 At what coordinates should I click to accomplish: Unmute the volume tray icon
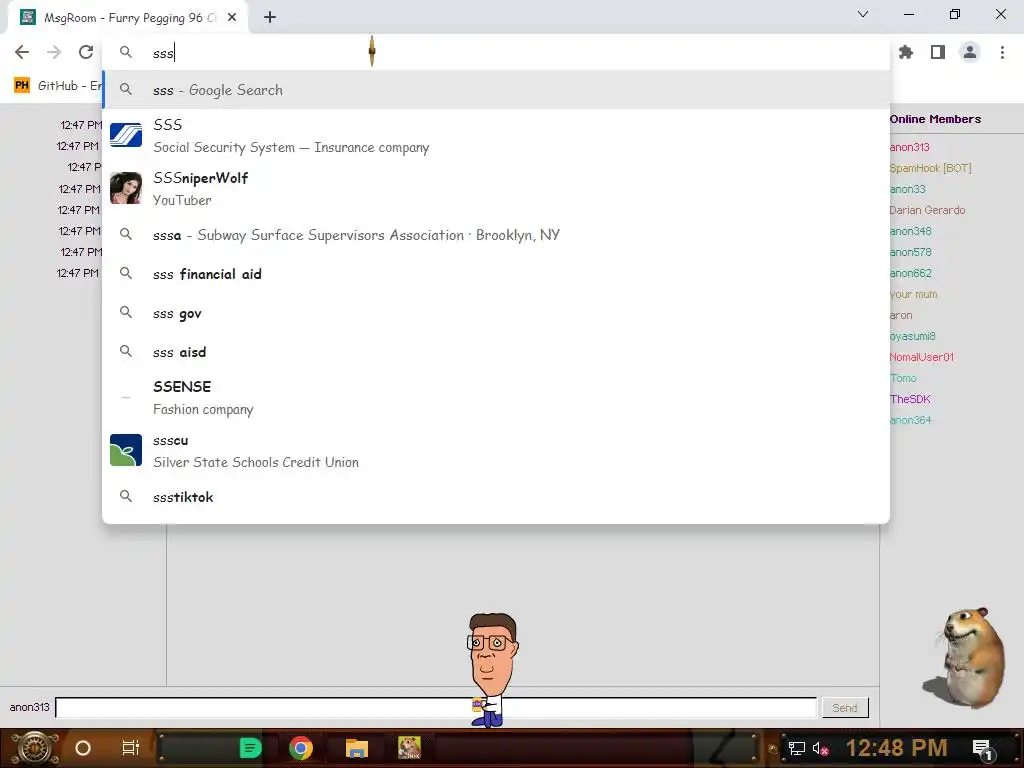pos(820,748)
